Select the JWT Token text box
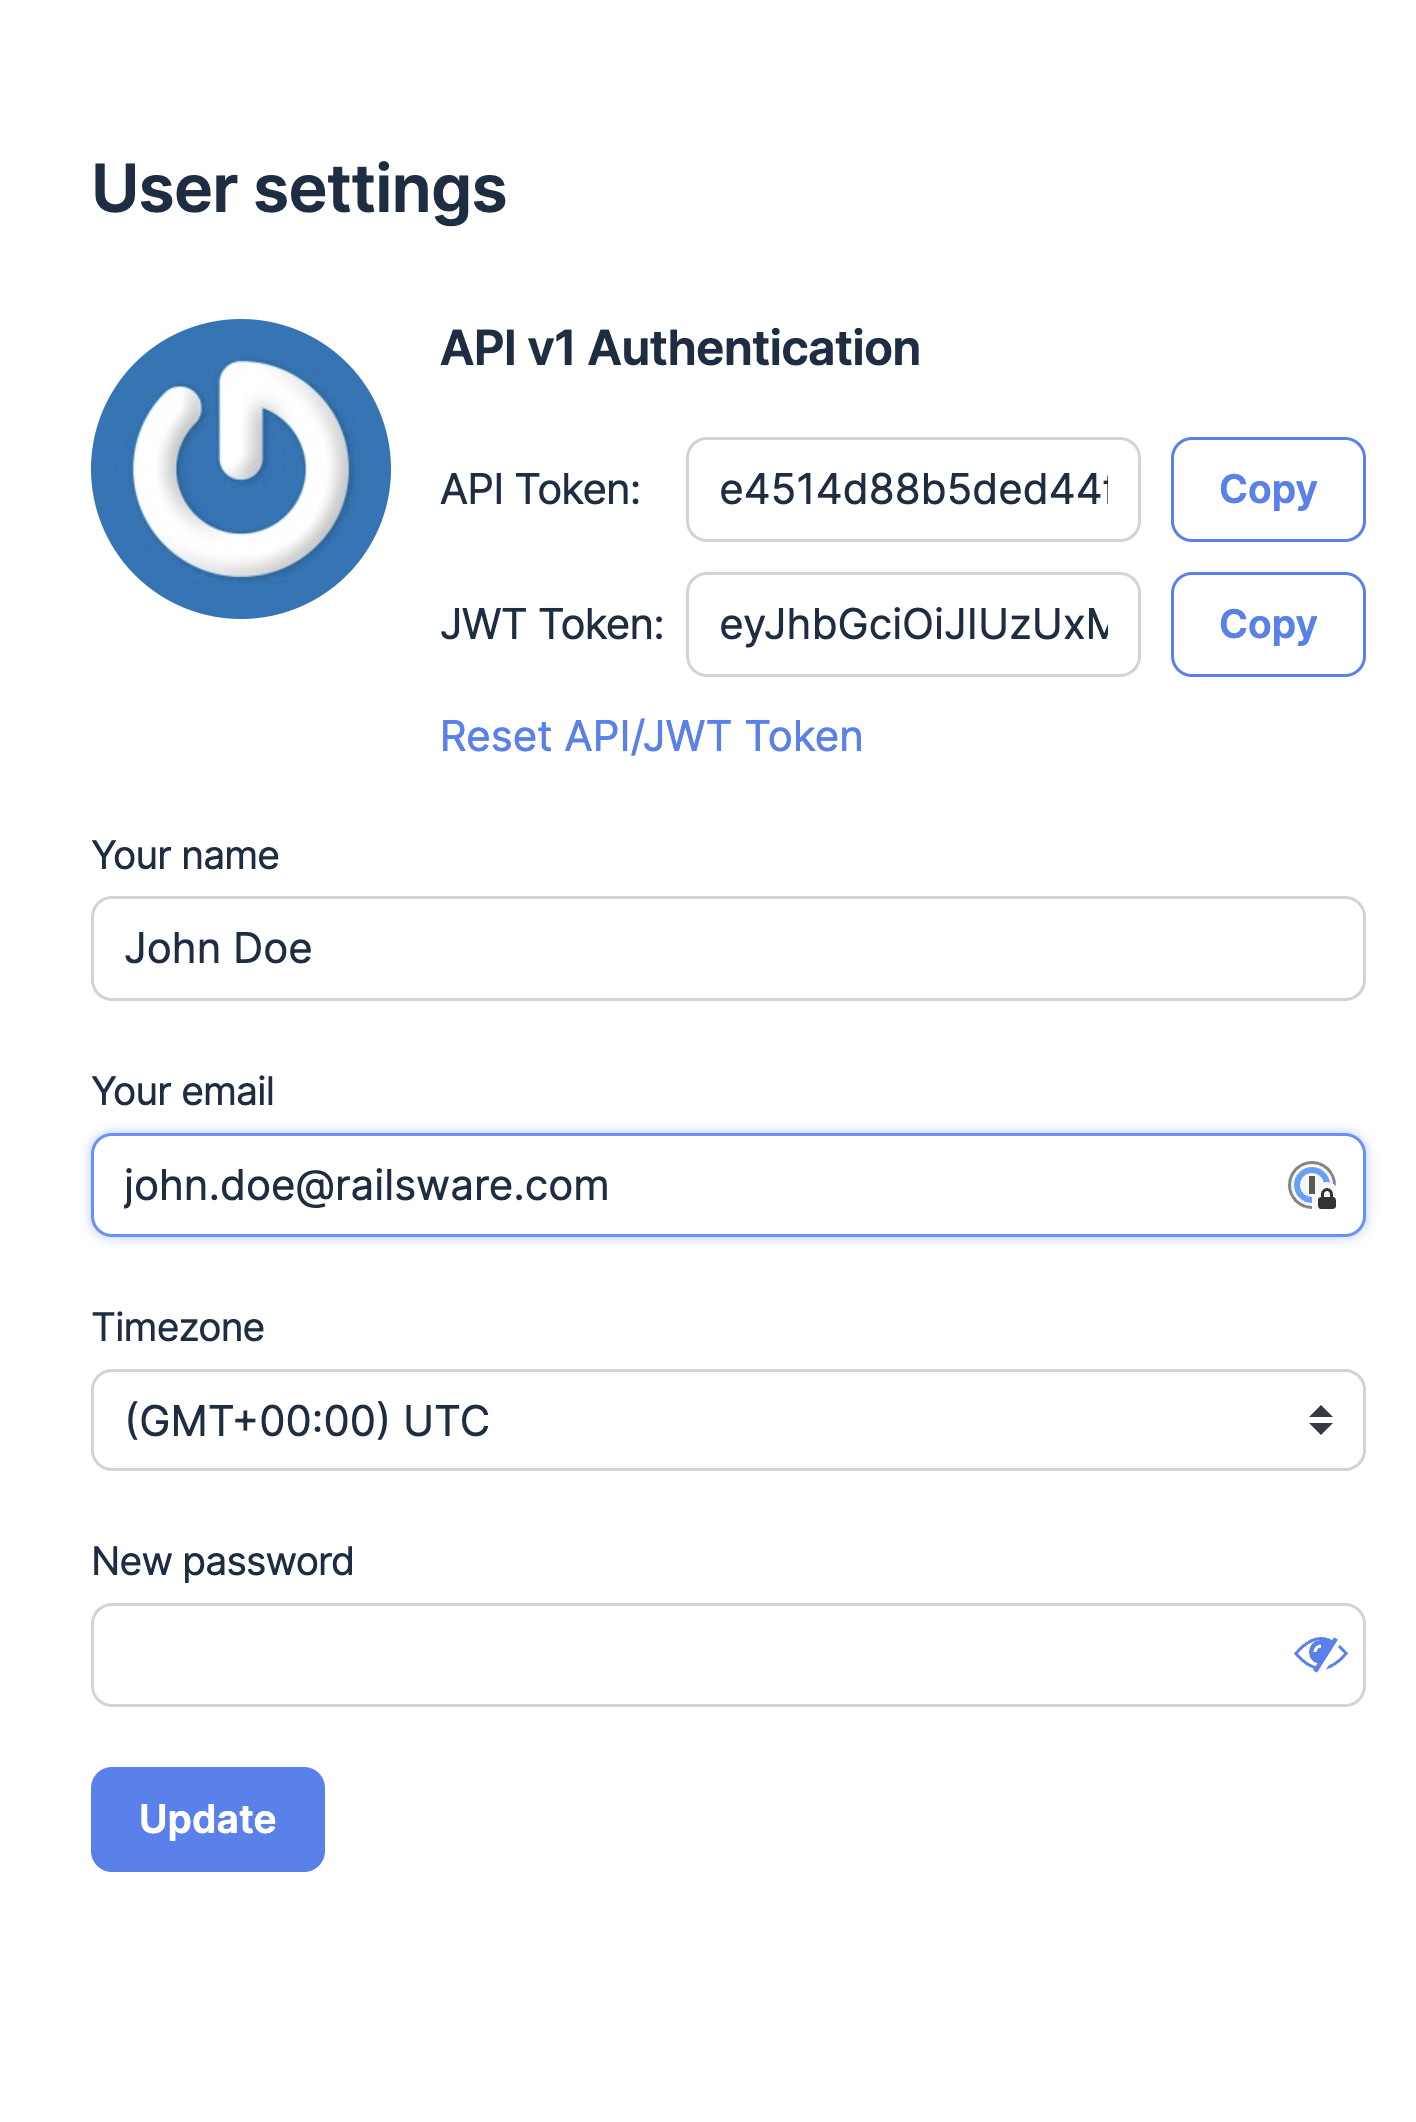The width and height of the screenshot is (1416, 2122). (x=912, y=624)
